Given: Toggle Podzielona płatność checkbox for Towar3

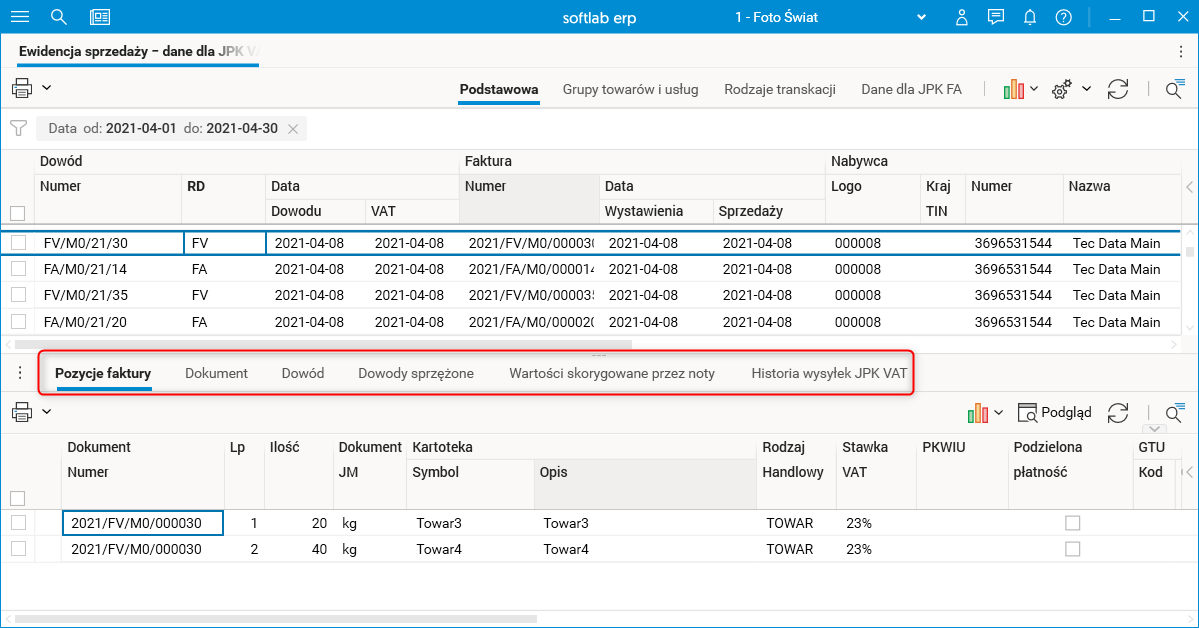Looking at the screenshot, I should pyautogui.click(x=1073, y=523).
